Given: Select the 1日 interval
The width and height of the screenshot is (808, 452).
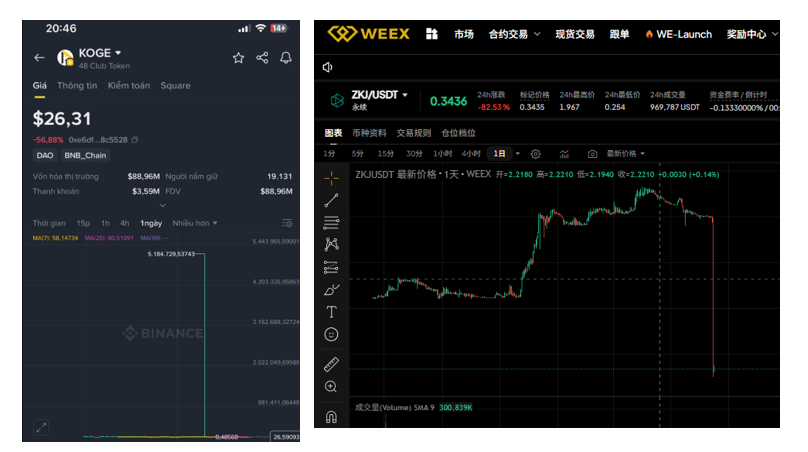Looking at the screenshot, I should 499,154.
